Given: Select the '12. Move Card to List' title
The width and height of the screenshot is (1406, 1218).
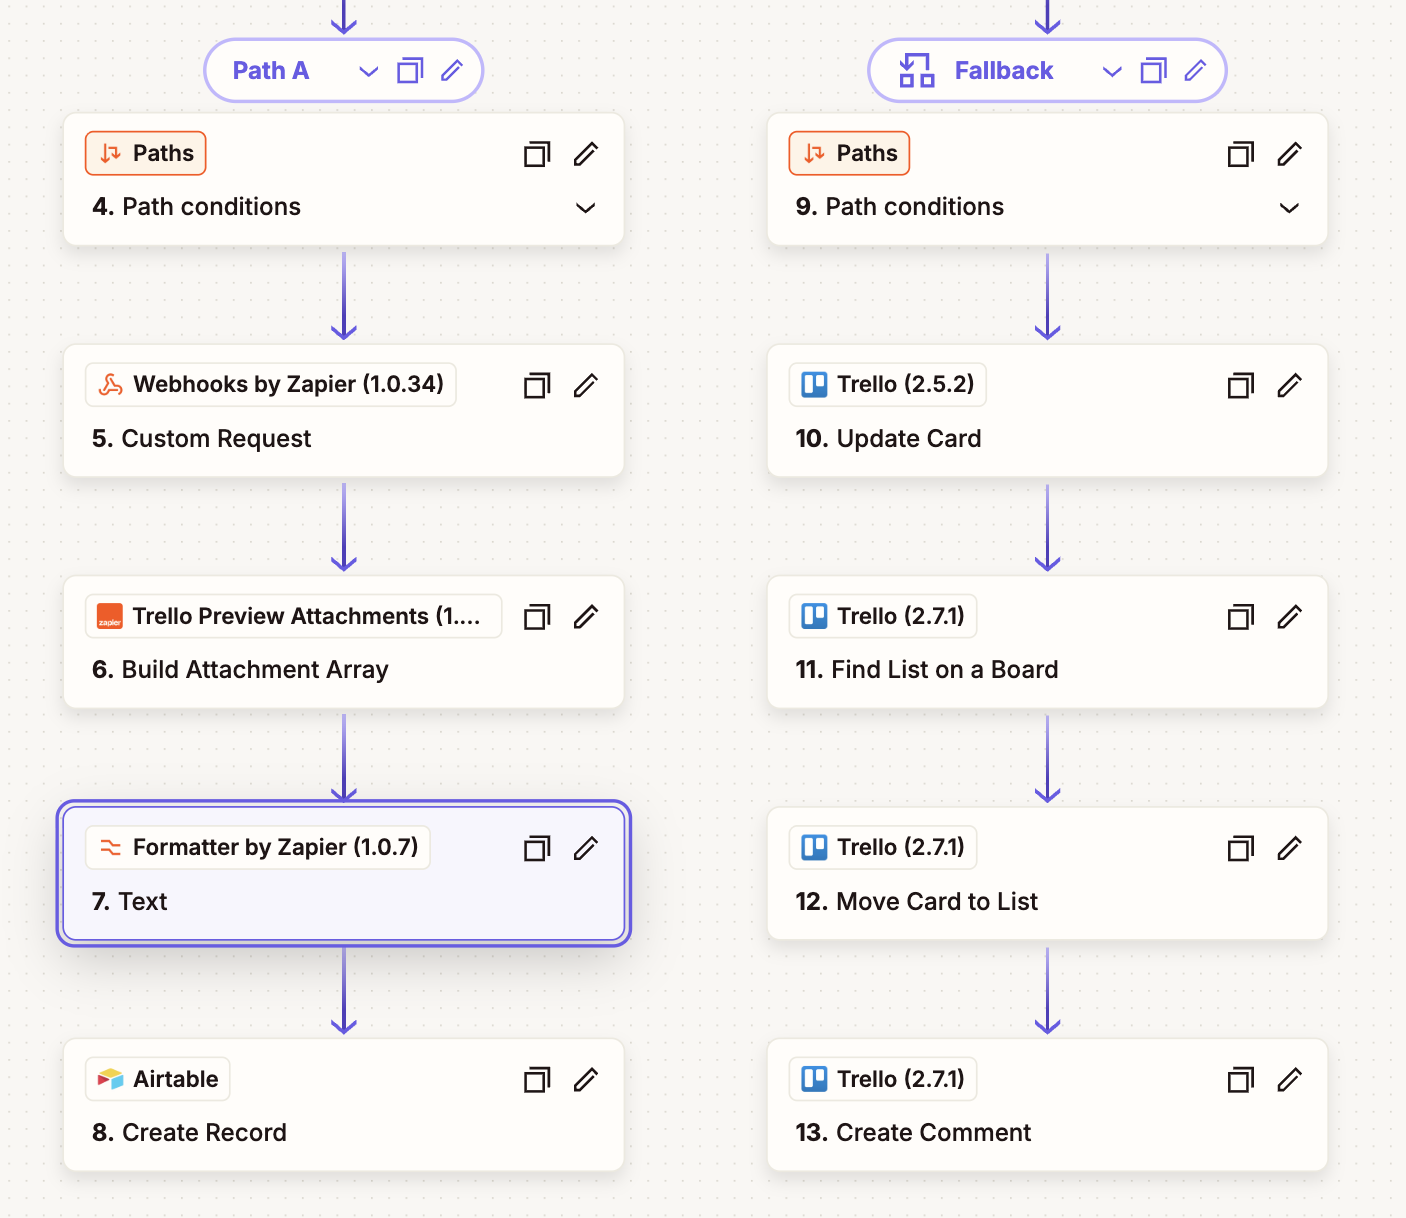Looking at the screenshot, I should (917, 902).
